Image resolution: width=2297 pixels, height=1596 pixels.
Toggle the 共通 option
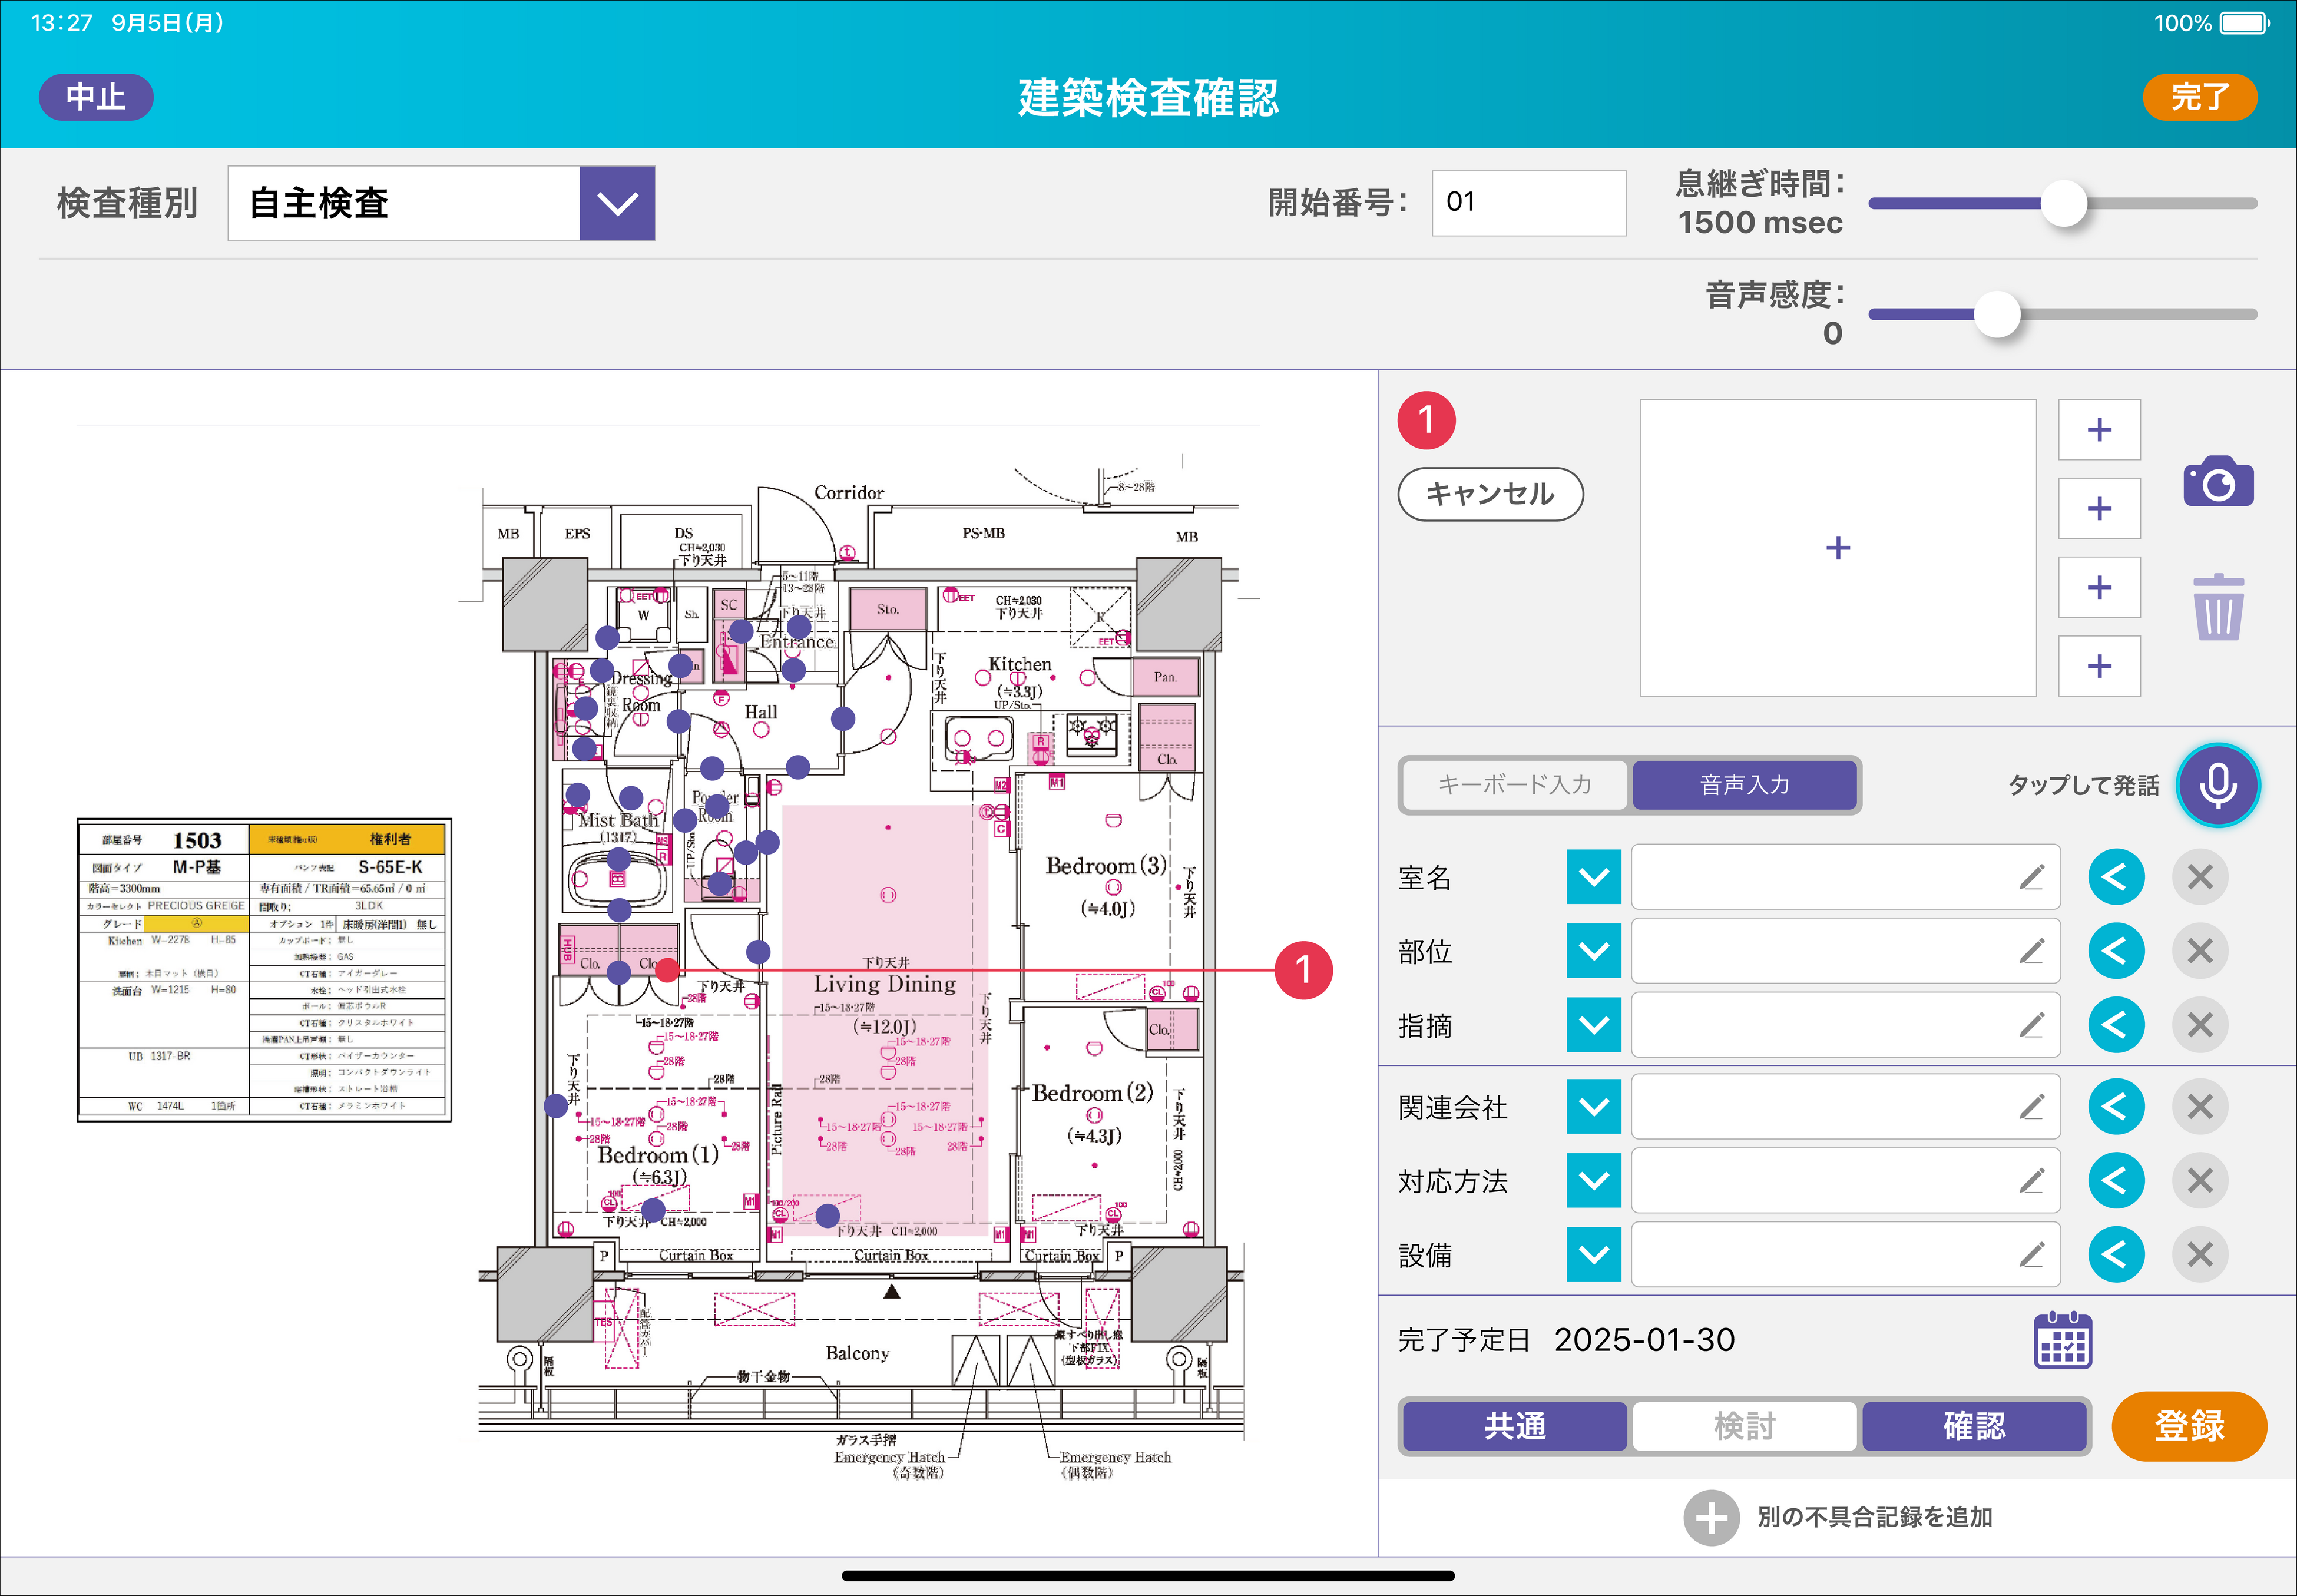(1514, 1426)
